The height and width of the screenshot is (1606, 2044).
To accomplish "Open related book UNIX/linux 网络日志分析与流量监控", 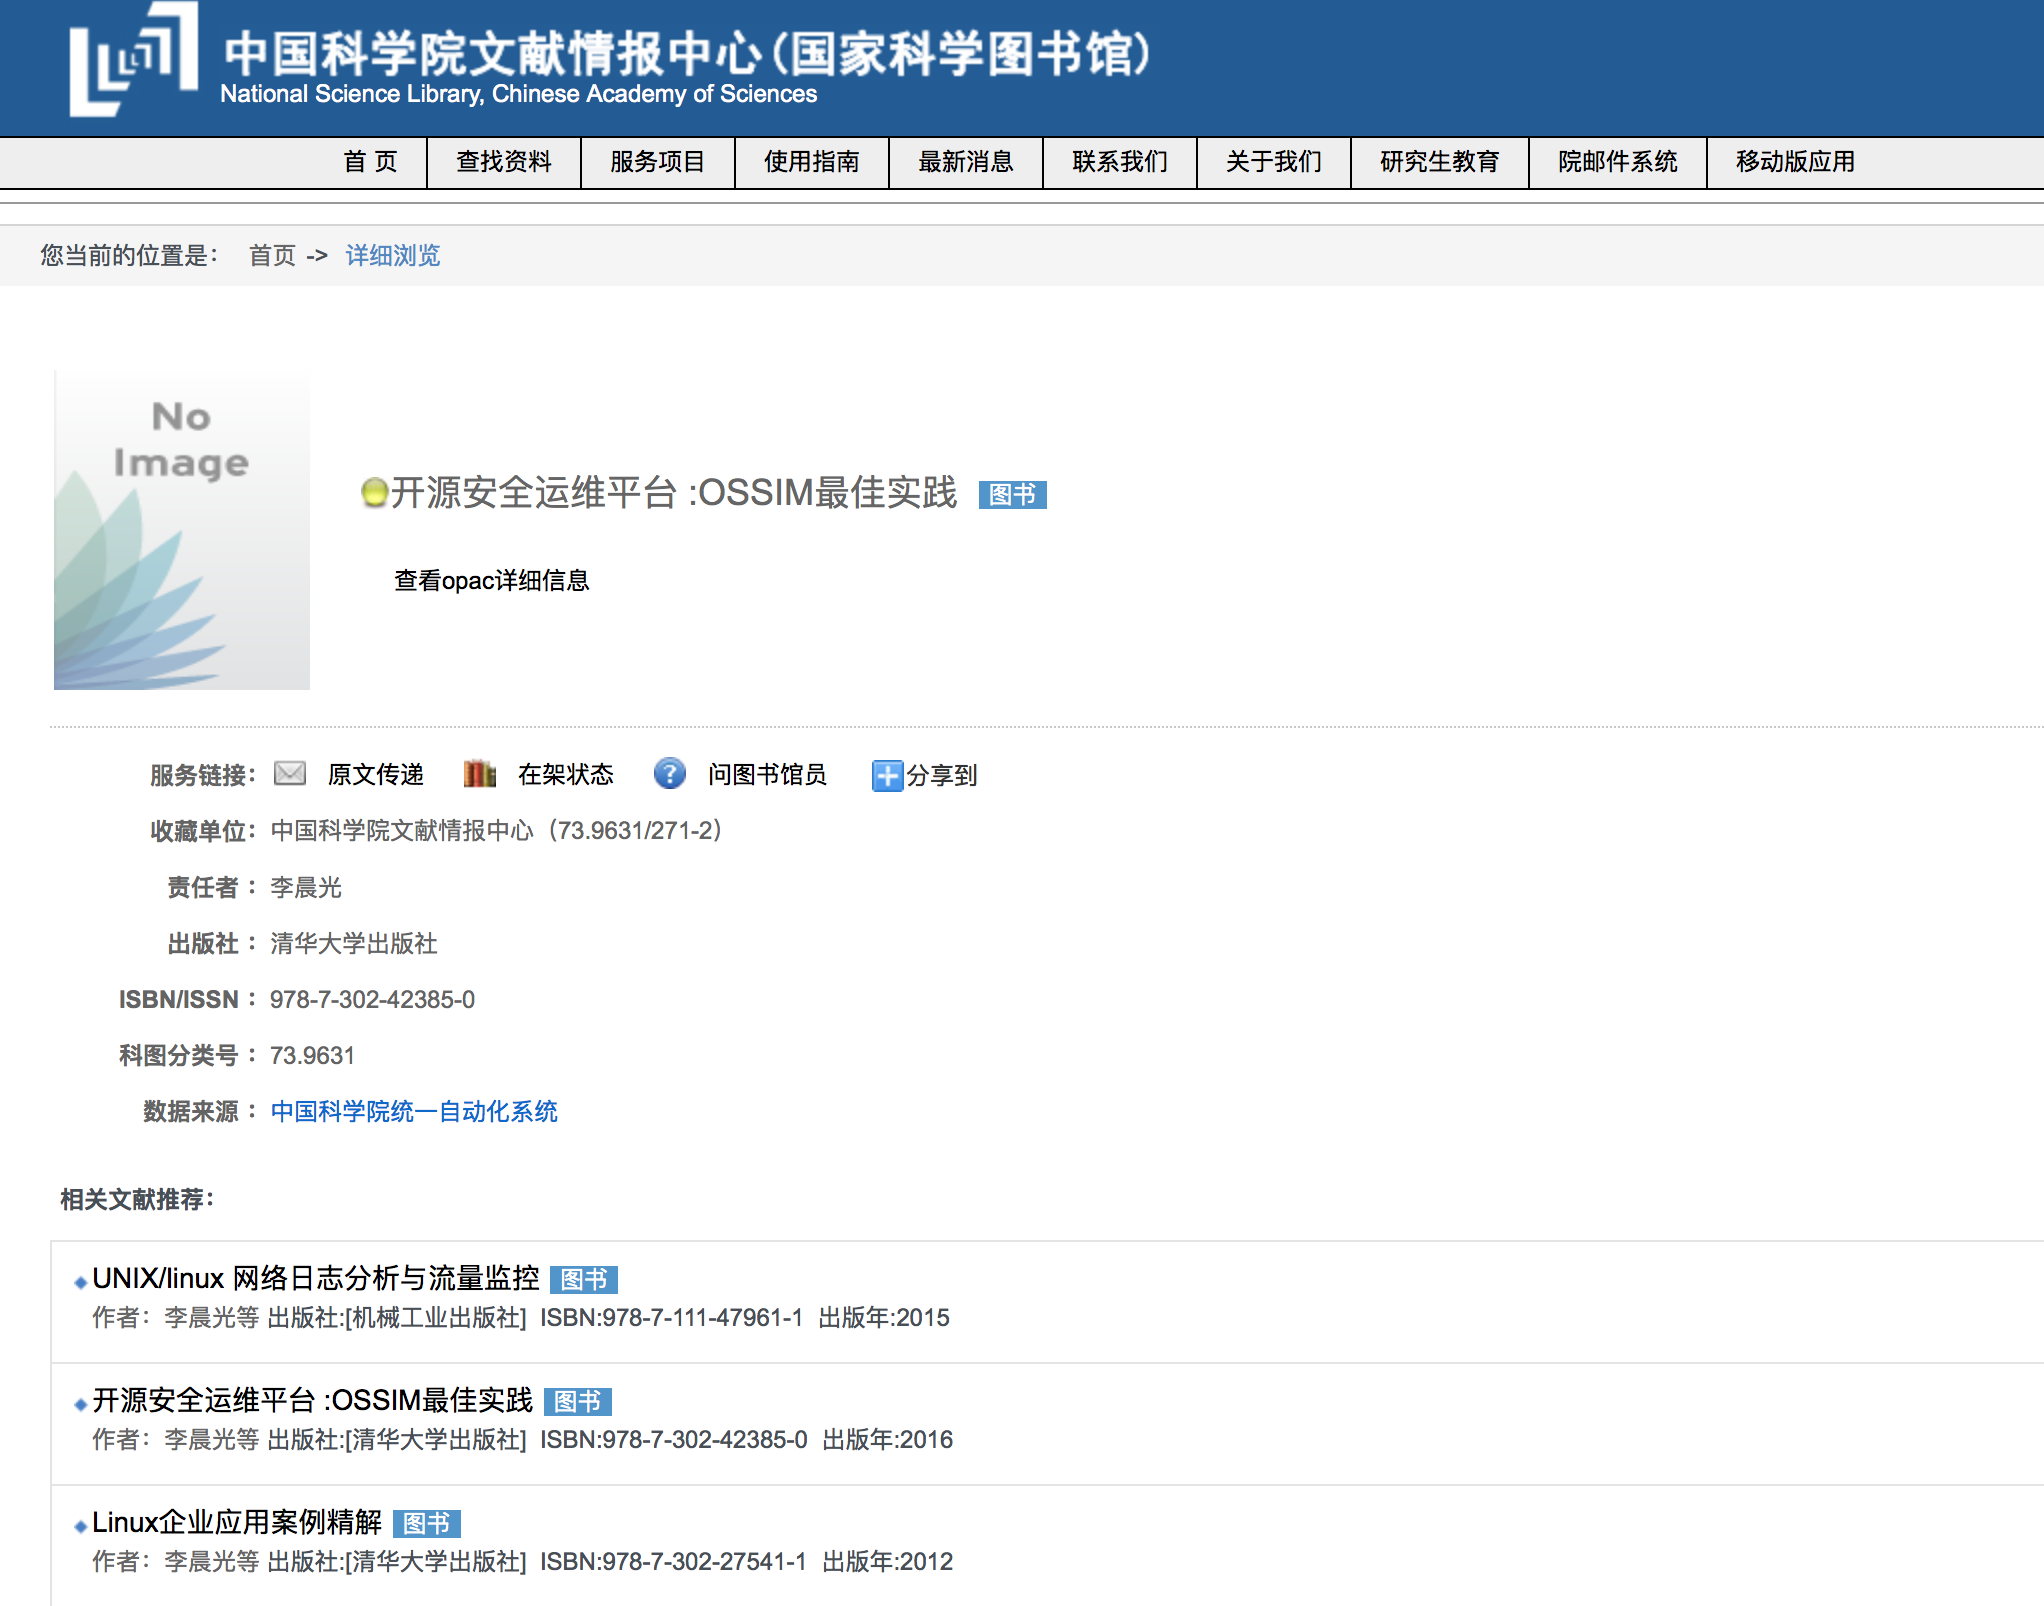I will [x=316, y=1278].
